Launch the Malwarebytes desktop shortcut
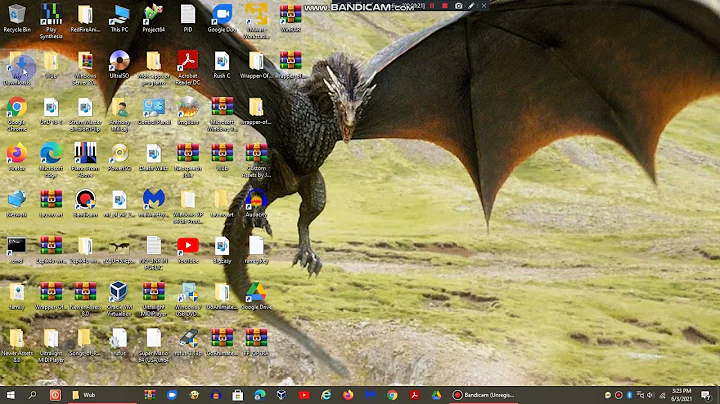The height and width of the screenshot is (404, 720). 153,203
